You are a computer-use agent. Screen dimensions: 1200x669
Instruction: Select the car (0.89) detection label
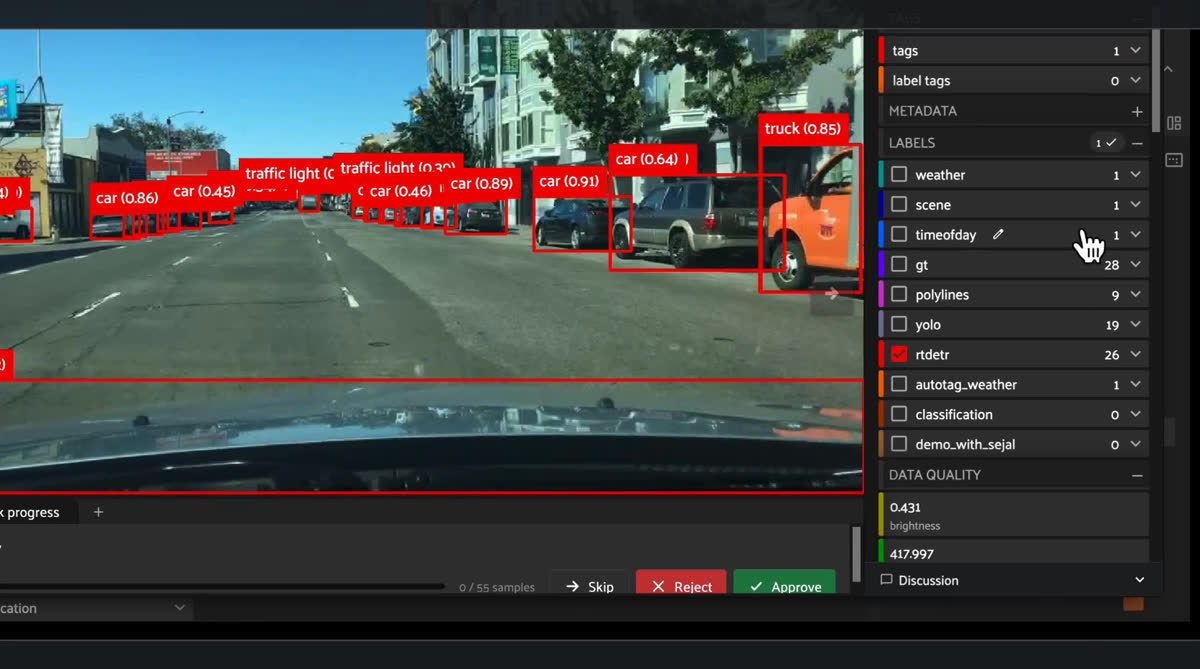coord(481,183)
